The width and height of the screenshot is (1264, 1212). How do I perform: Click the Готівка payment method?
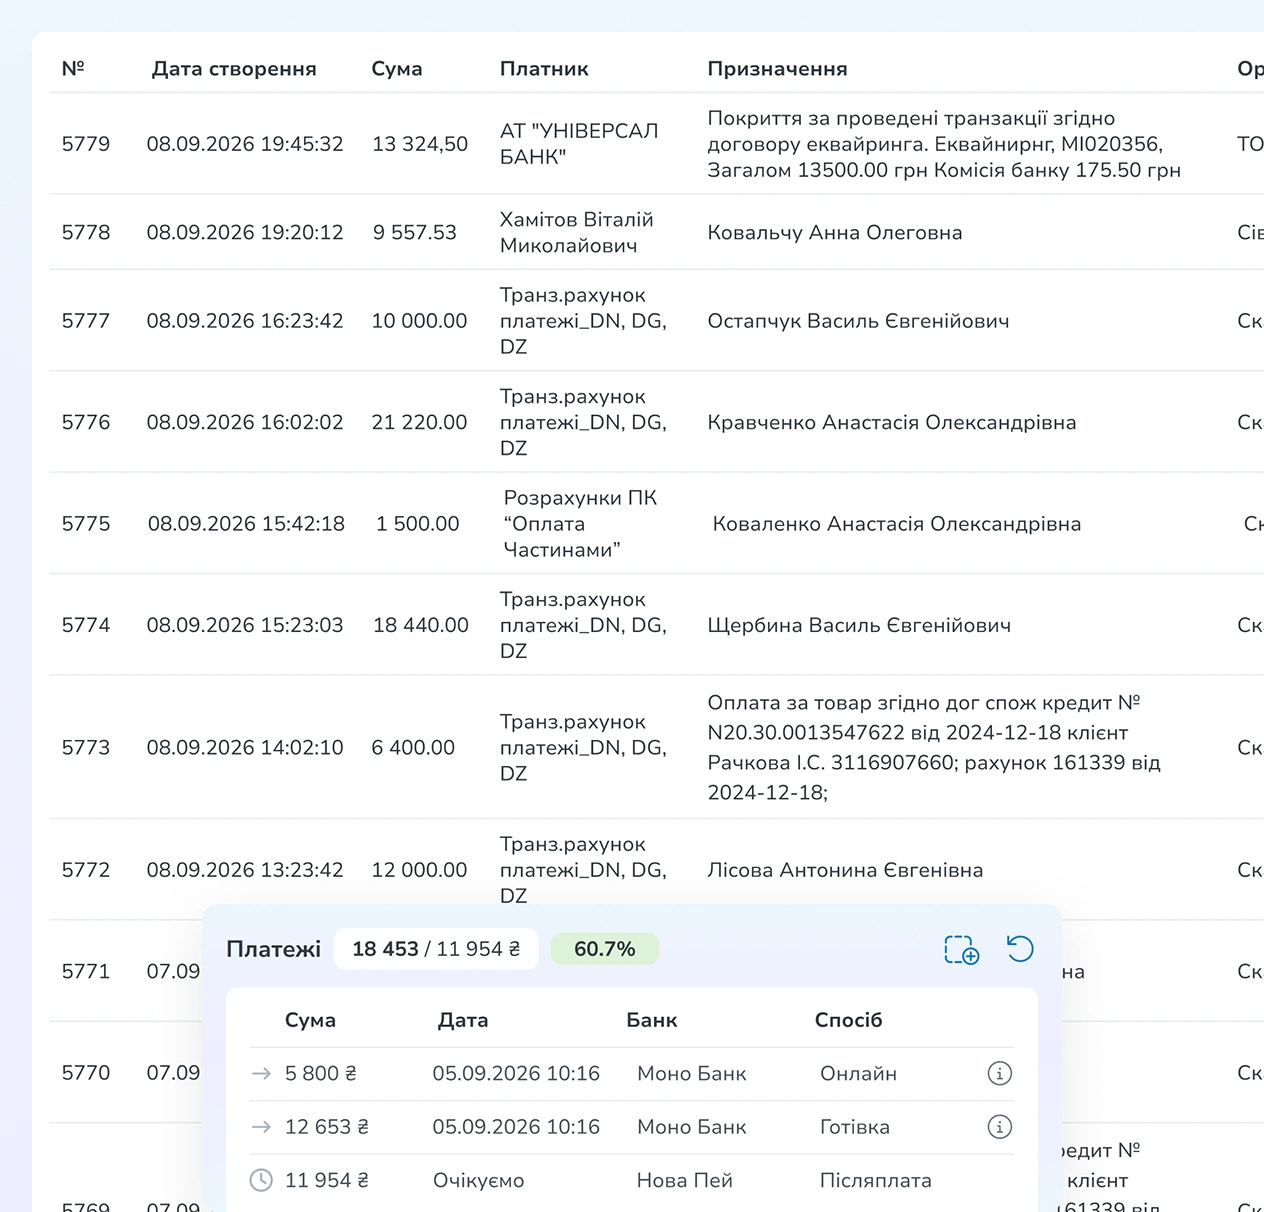[x=855, y=1127]
